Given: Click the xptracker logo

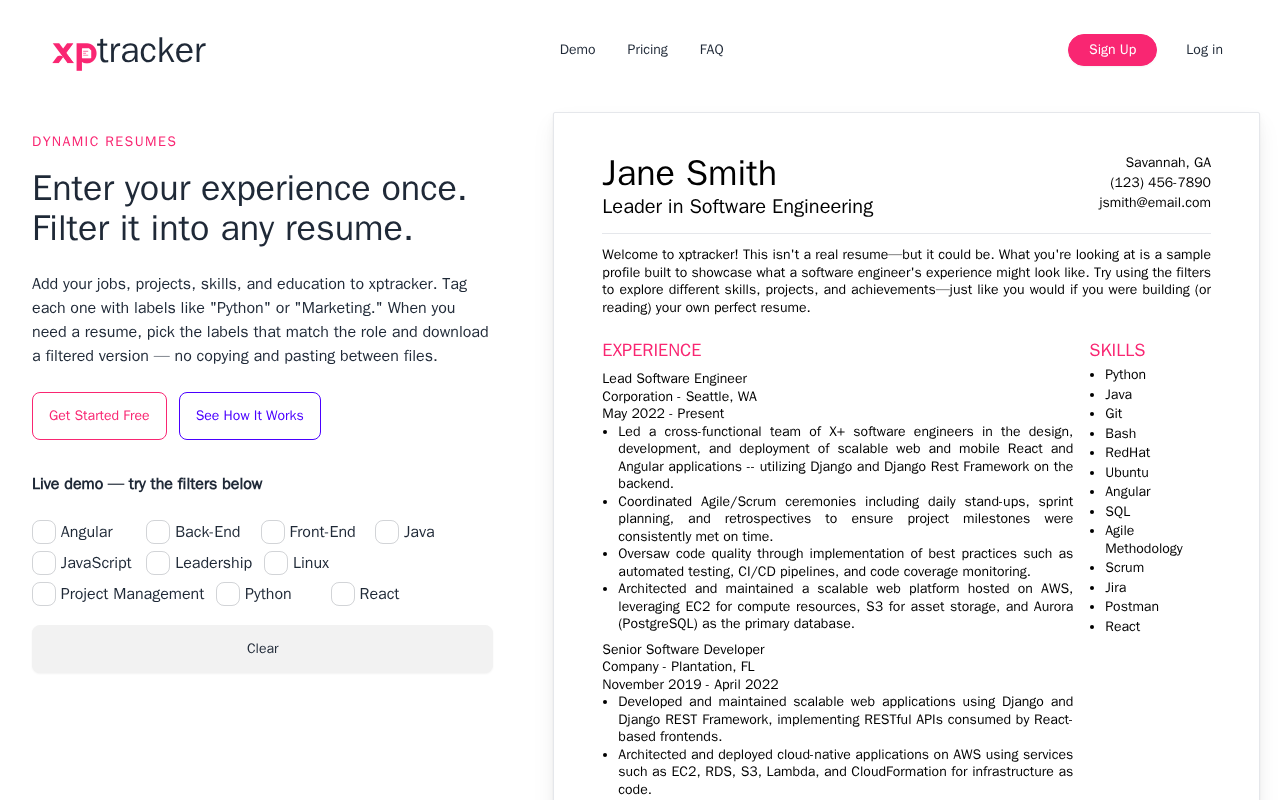Looking at the screenshot, I should point(129,52).
